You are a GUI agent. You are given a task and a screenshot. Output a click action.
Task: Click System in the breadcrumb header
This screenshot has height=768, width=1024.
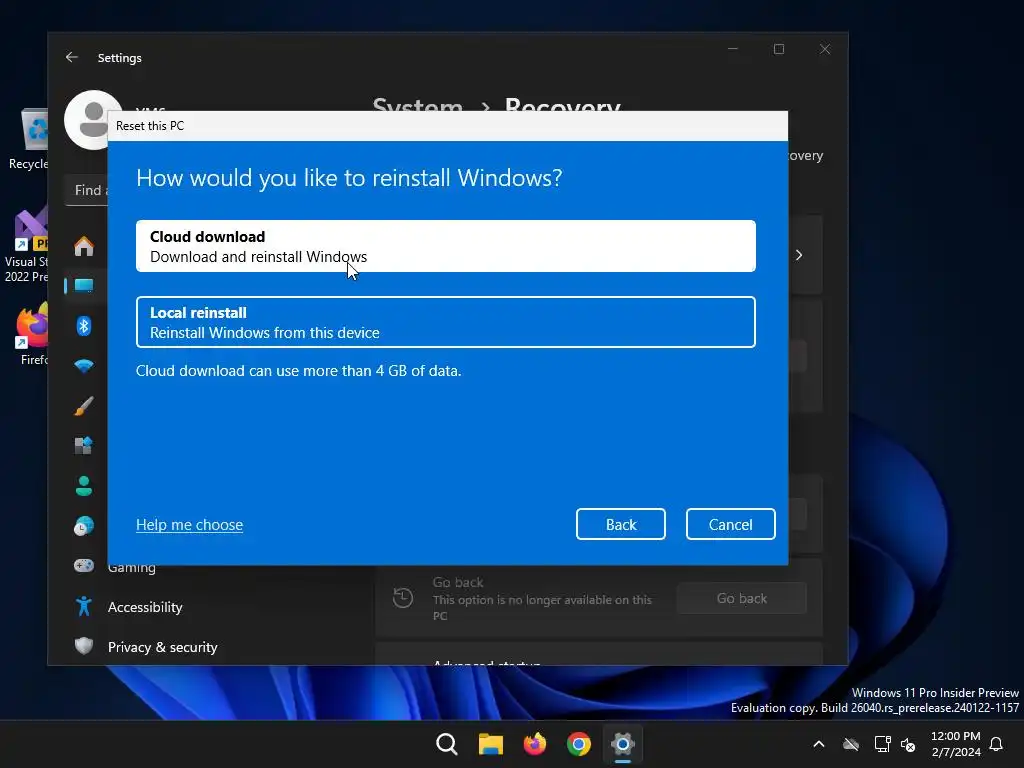point(417,106)
